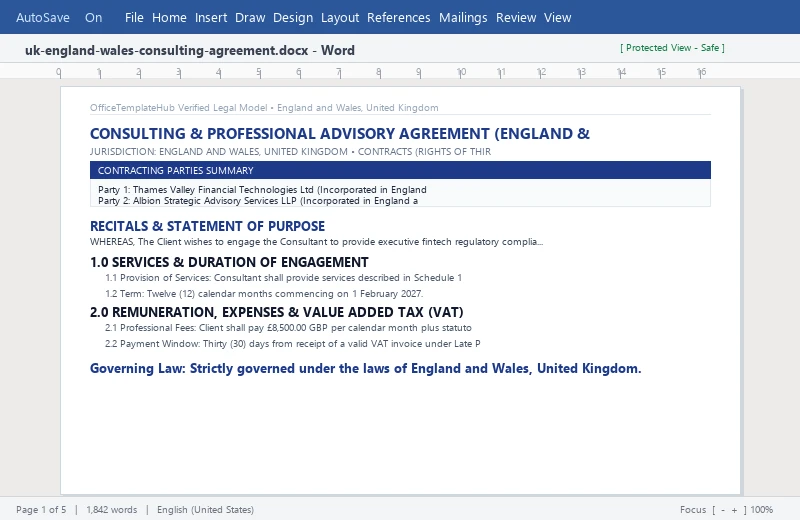Click the 2.0 Remuneration heading

(x=277, y=312)
